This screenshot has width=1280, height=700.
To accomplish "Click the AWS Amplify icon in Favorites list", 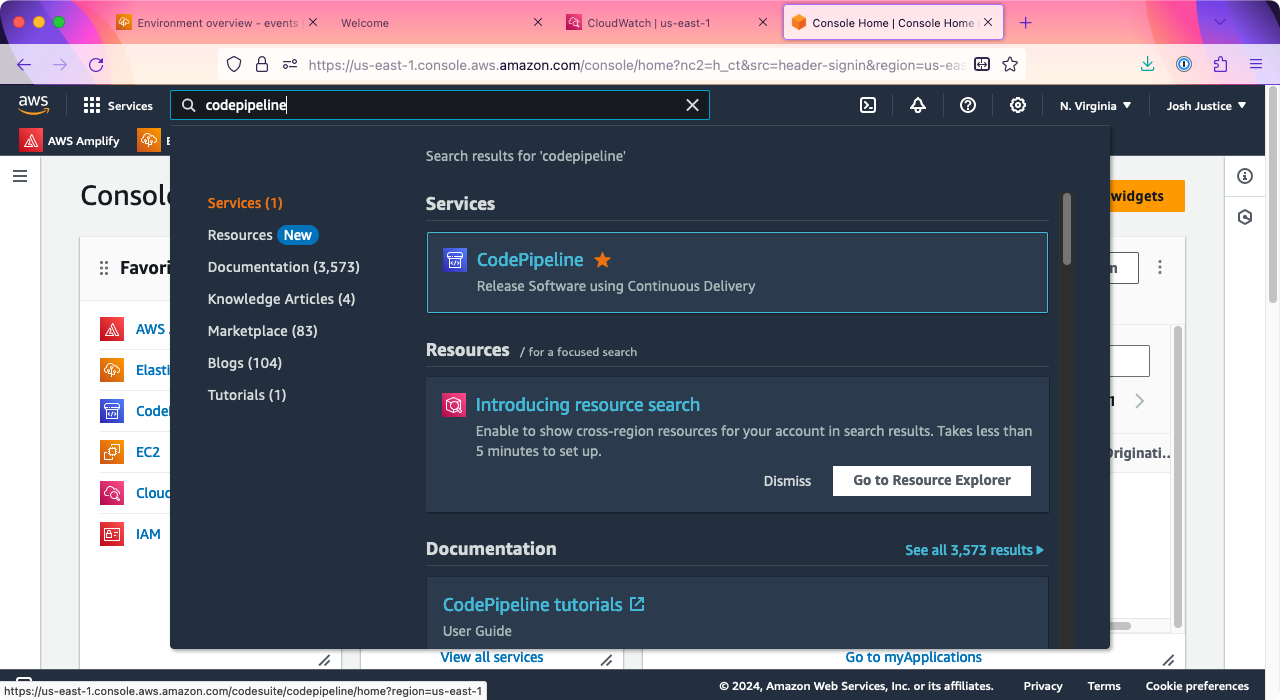I will tap(112, 329).
